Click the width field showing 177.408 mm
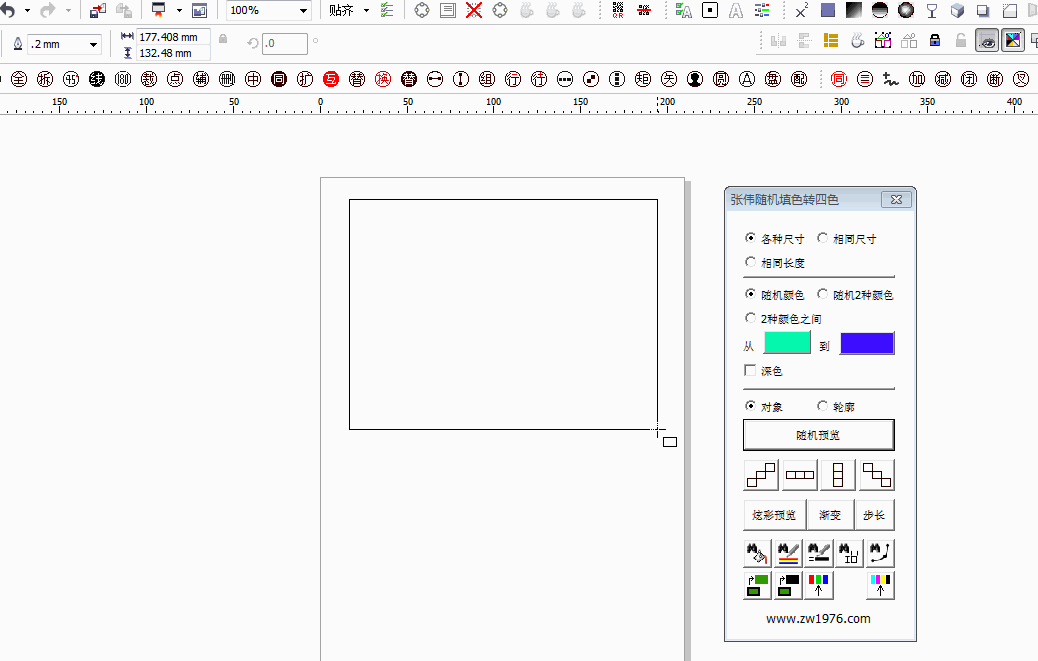This screenshot has width=1038, height=661. [x=172, y=37]
